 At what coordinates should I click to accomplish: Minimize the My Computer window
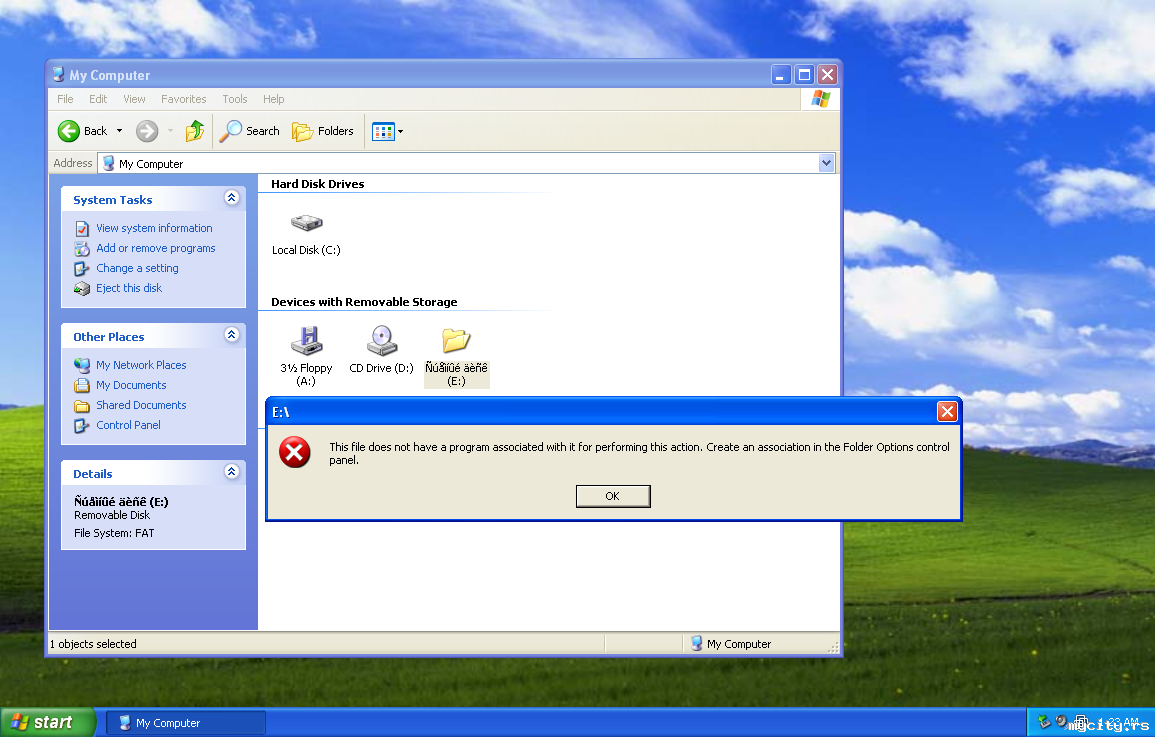point(781,74)
